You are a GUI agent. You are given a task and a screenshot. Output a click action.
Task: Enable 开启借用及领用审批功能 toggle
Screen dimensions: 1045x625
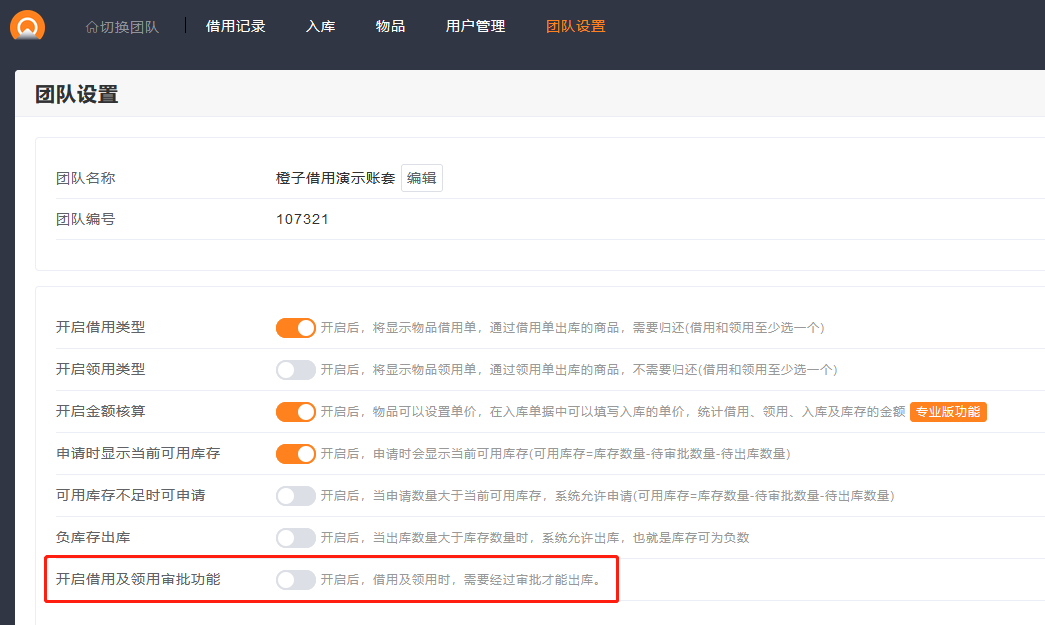click(296, 580)
